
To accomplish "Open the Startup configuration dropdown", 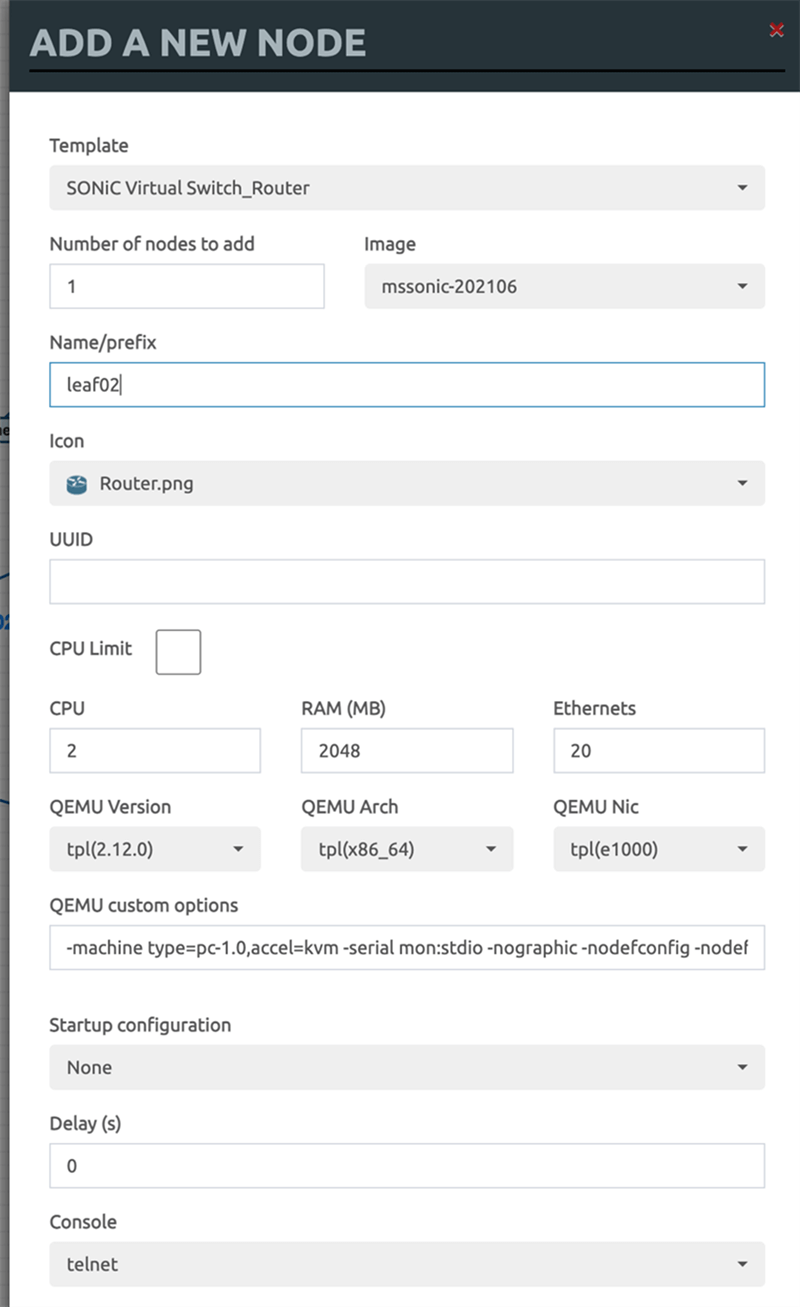I will tap(406, 1068).
